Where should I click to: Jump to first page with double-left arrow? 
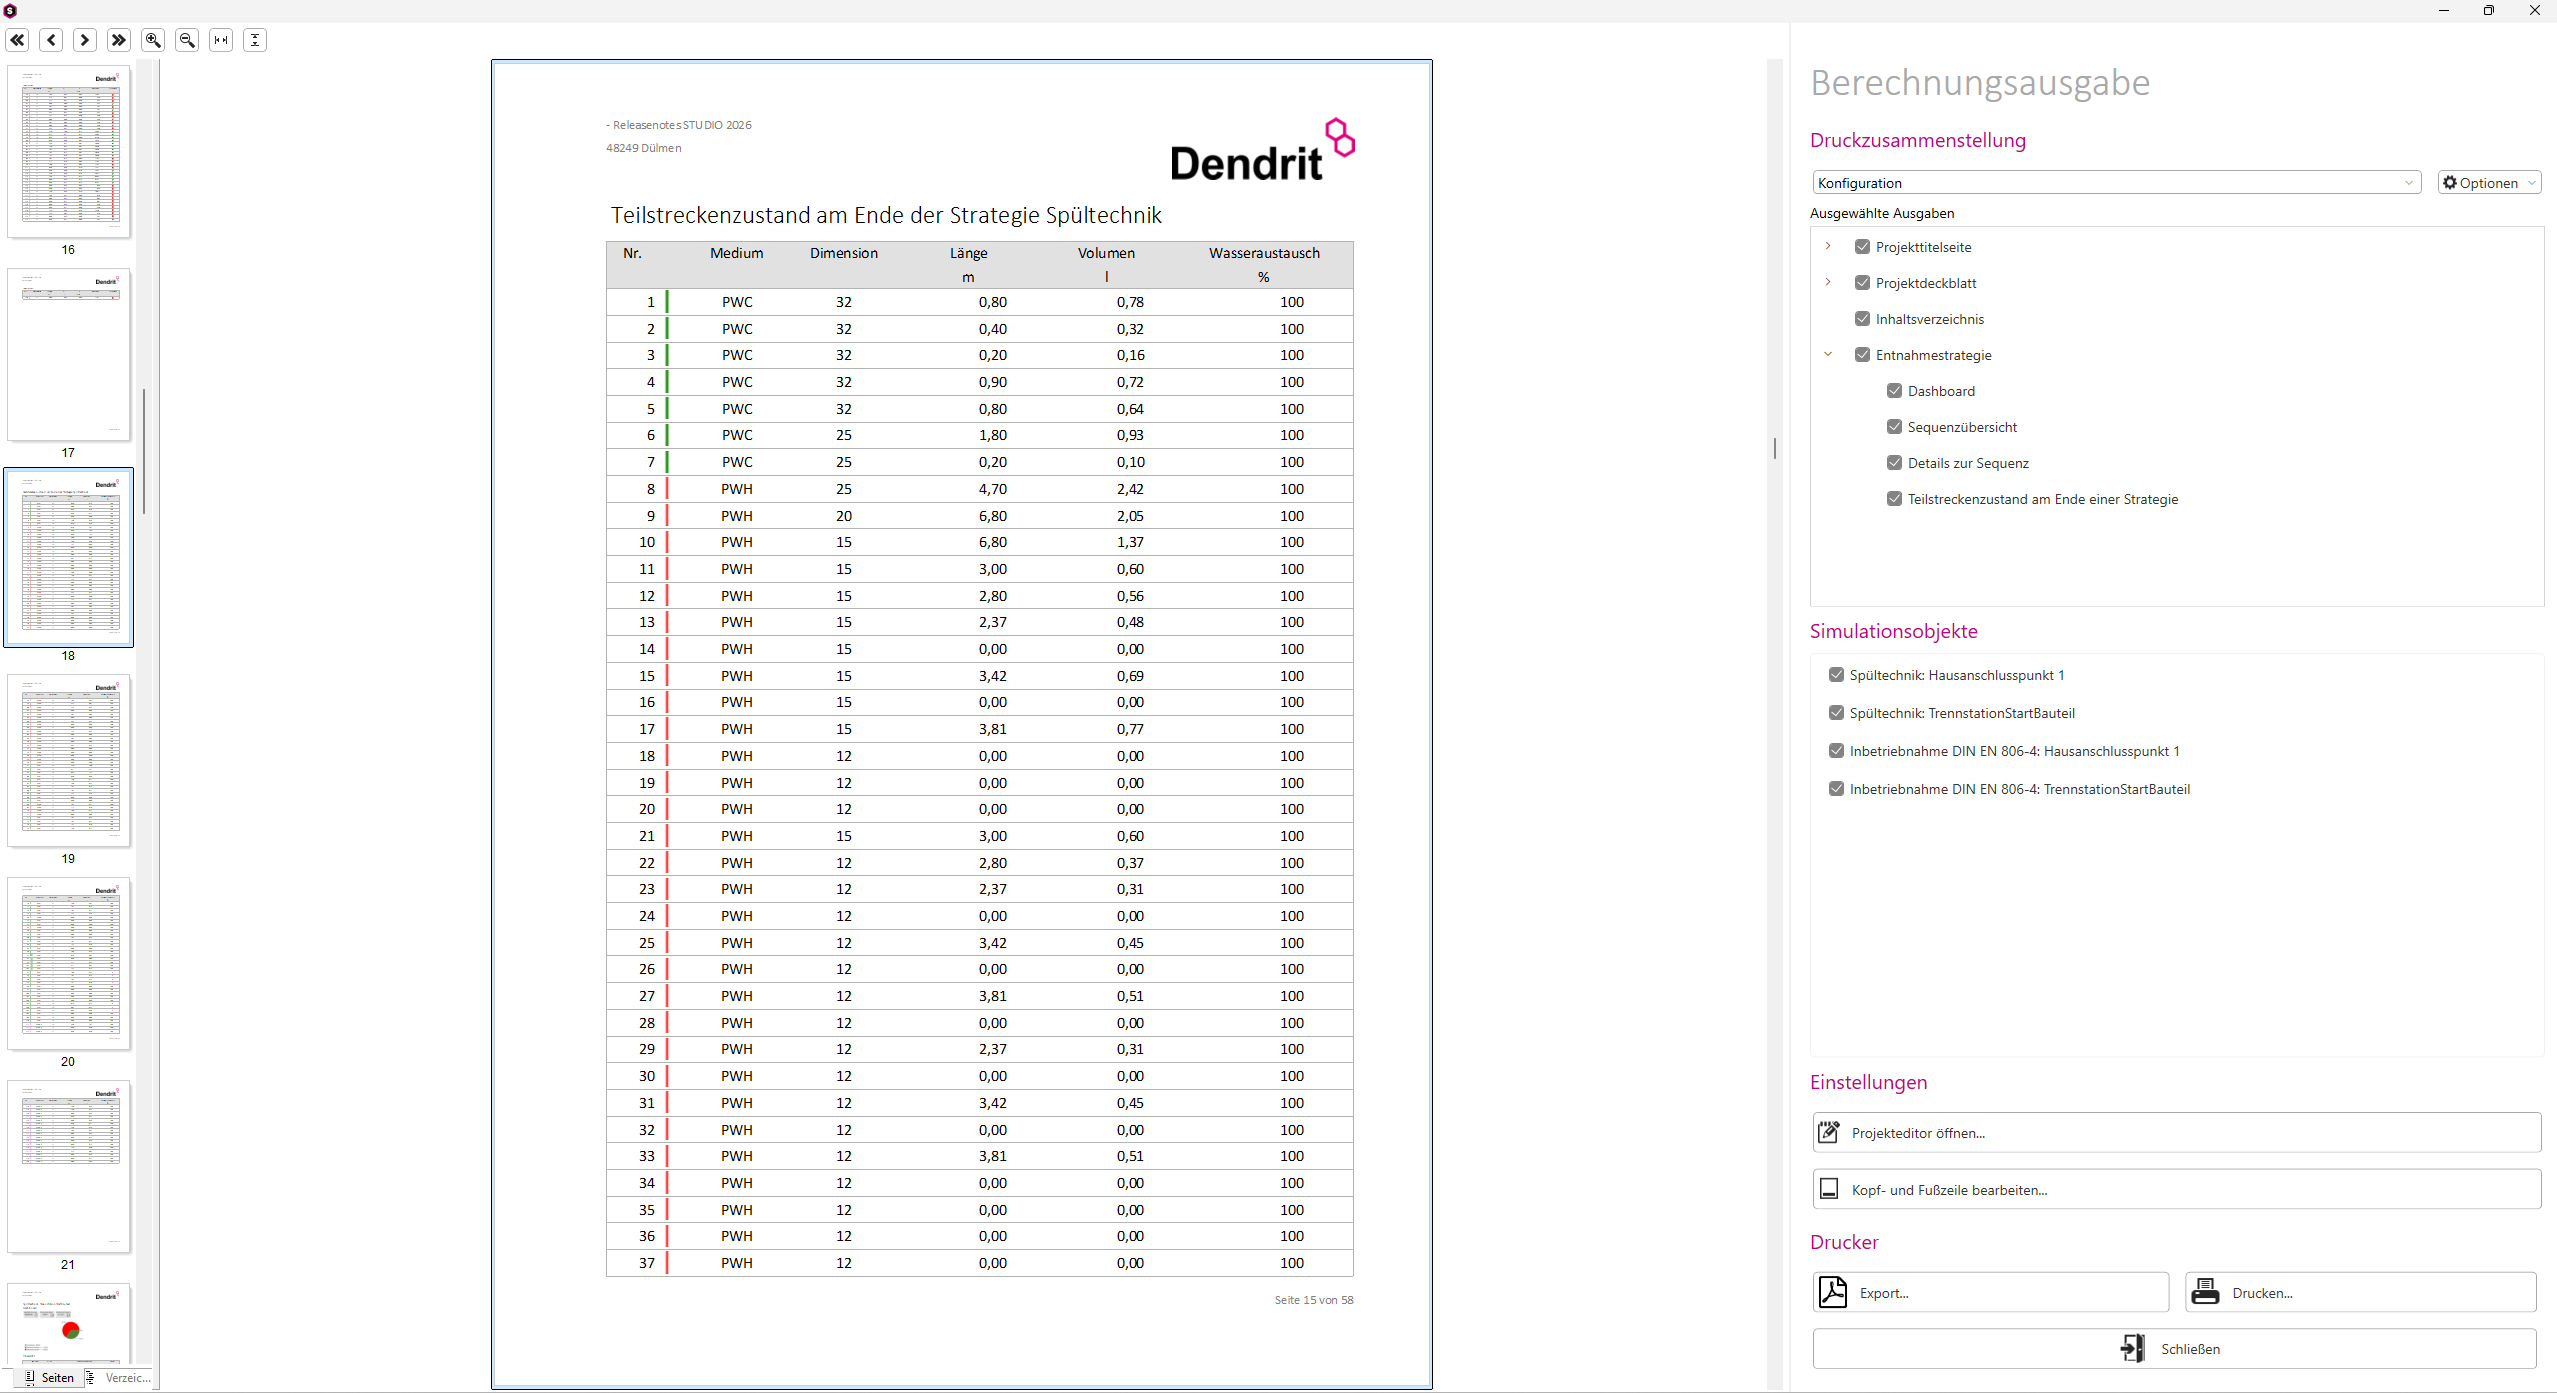pos(18,40)
